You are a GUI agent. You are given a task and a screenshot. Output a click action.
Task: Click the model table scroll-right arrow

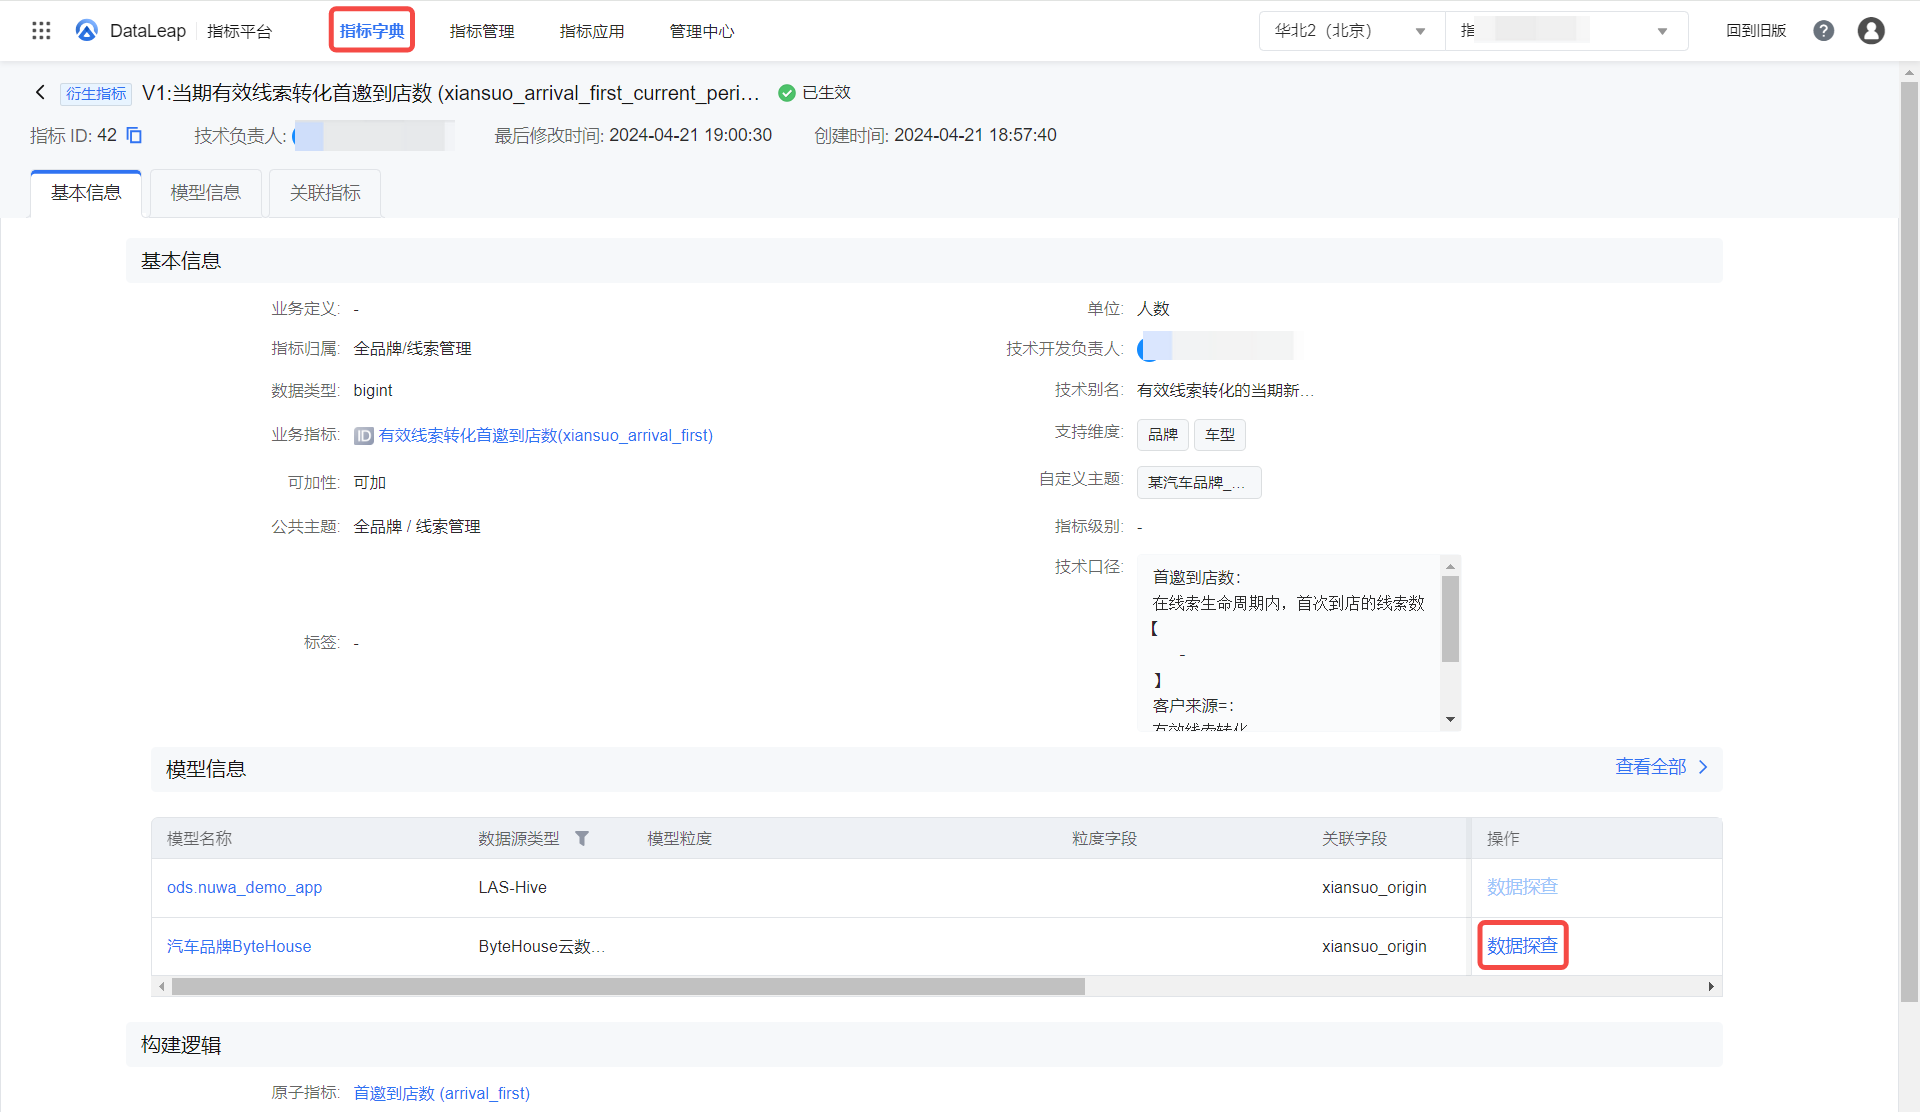point(1711,987)
